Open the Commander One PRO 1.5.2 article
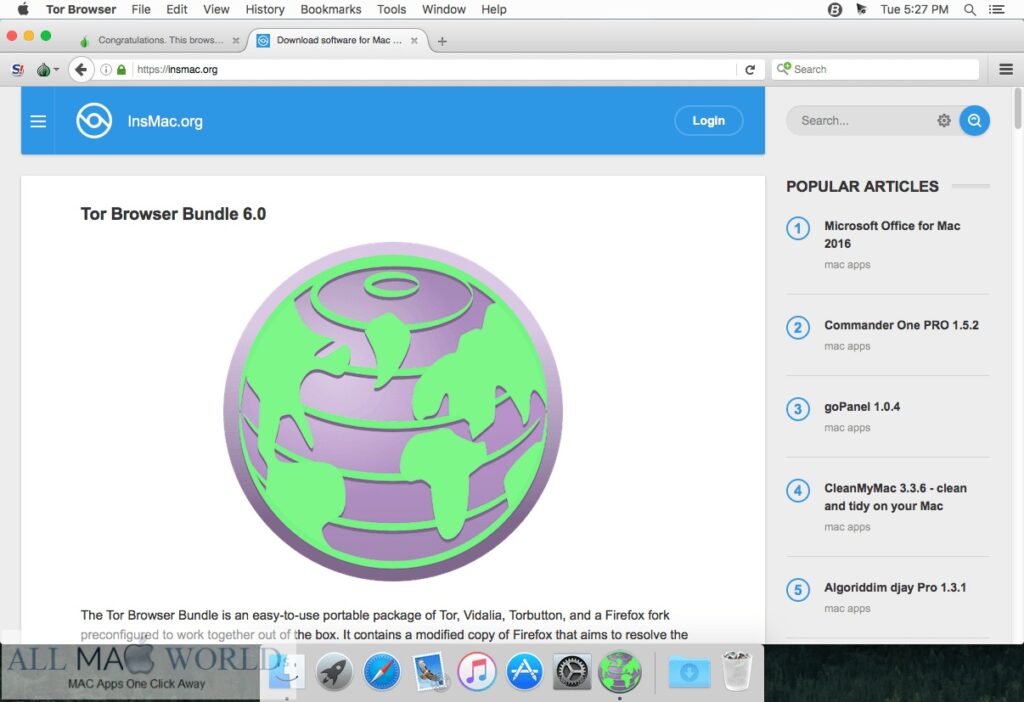Viewport: 1024px width, 702px height. pyautogui.click(x=901, y=325)
